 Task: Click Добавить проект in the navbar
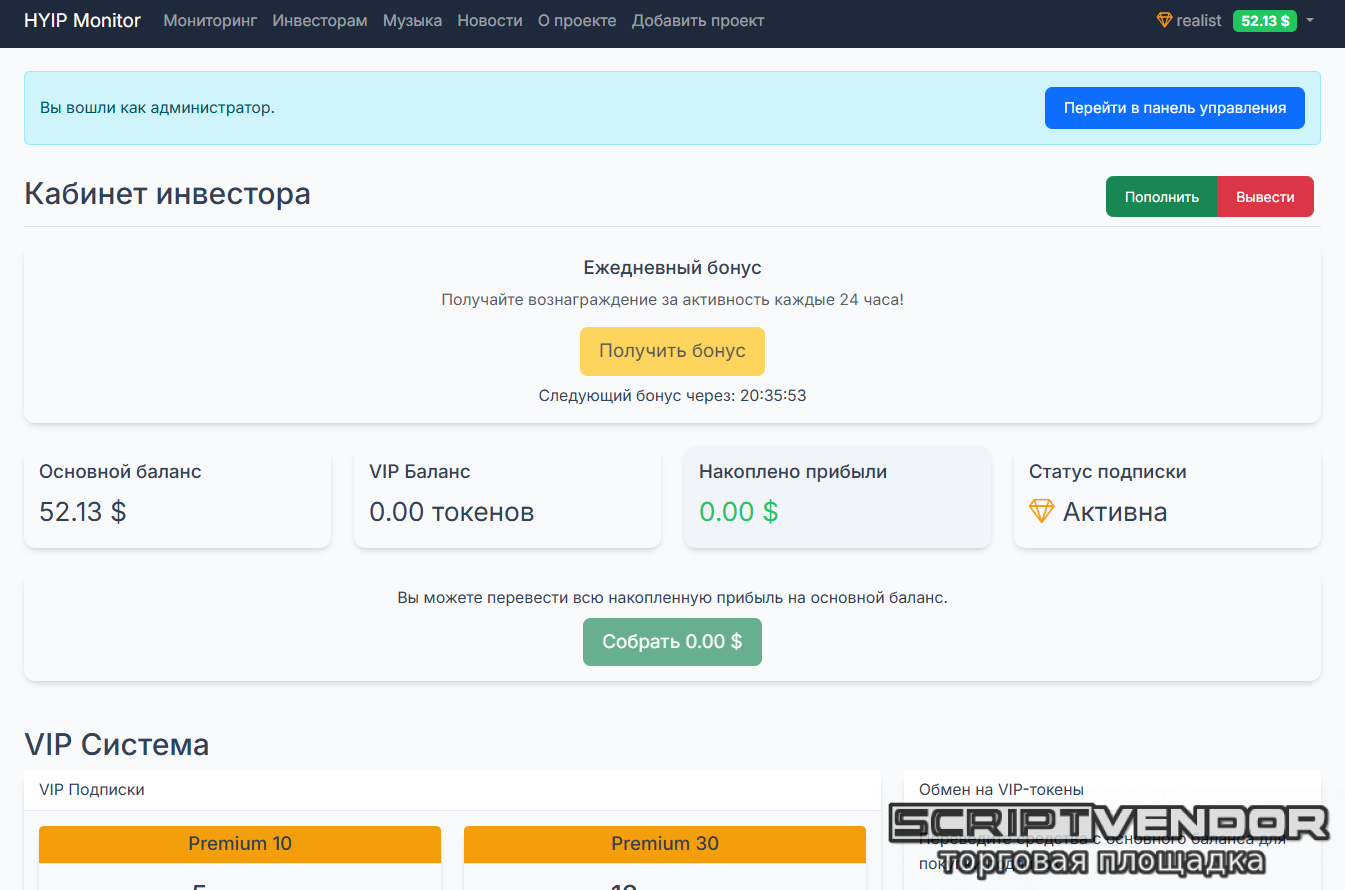click(698, 20)
